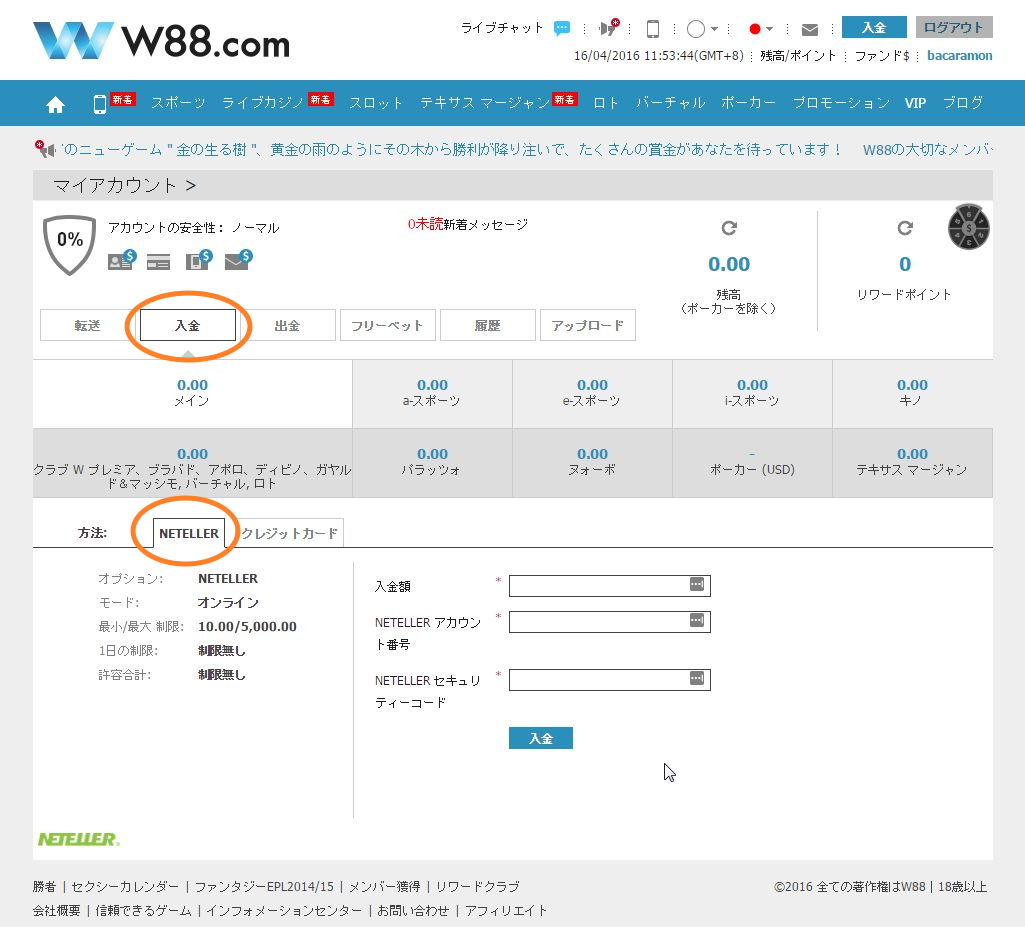Open the ポーカー menu
Viewport: 1025px width, 927px height.
(x=748, y=103)
